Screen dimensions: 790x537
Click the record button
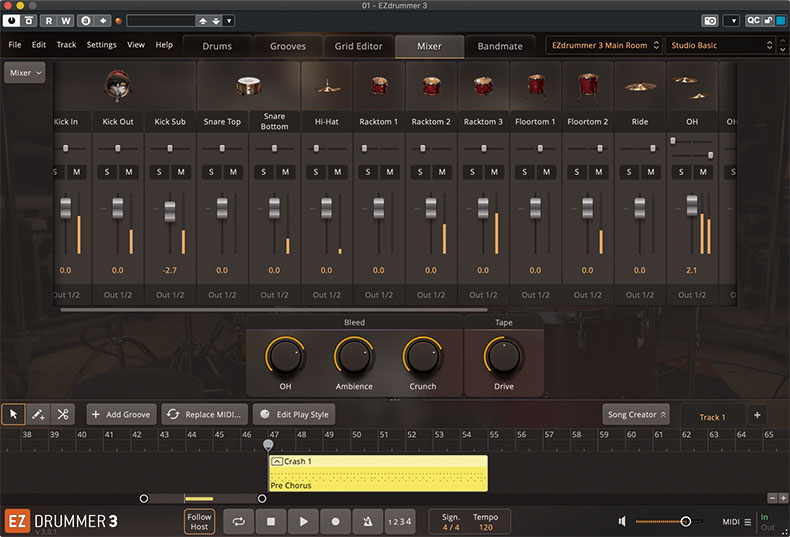click(336, 521)
